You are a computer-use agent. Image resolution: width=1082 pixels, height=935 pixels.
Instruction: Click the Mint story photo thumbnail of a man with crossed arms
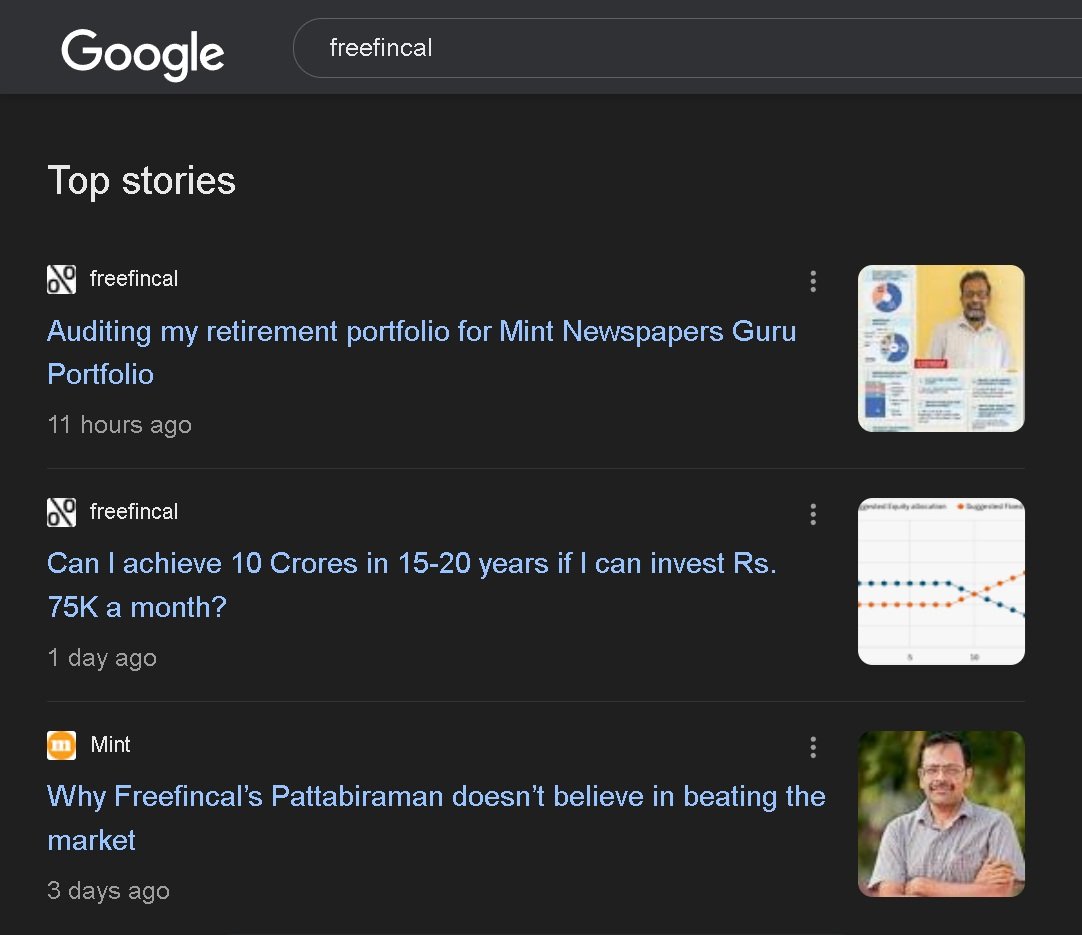click(x=941, y=814)
